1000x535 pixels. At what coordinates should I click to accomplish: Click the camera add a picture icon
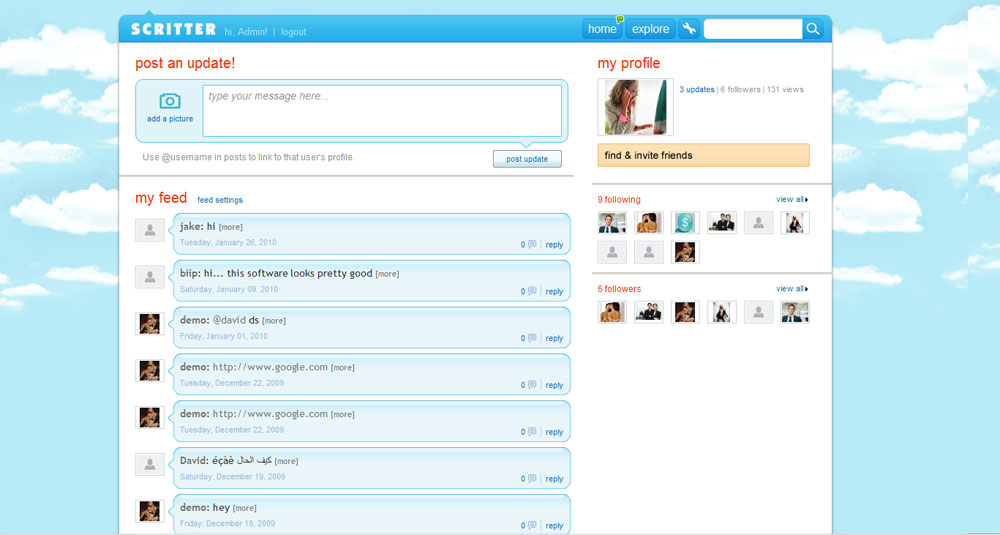click(x=170, y=101)
